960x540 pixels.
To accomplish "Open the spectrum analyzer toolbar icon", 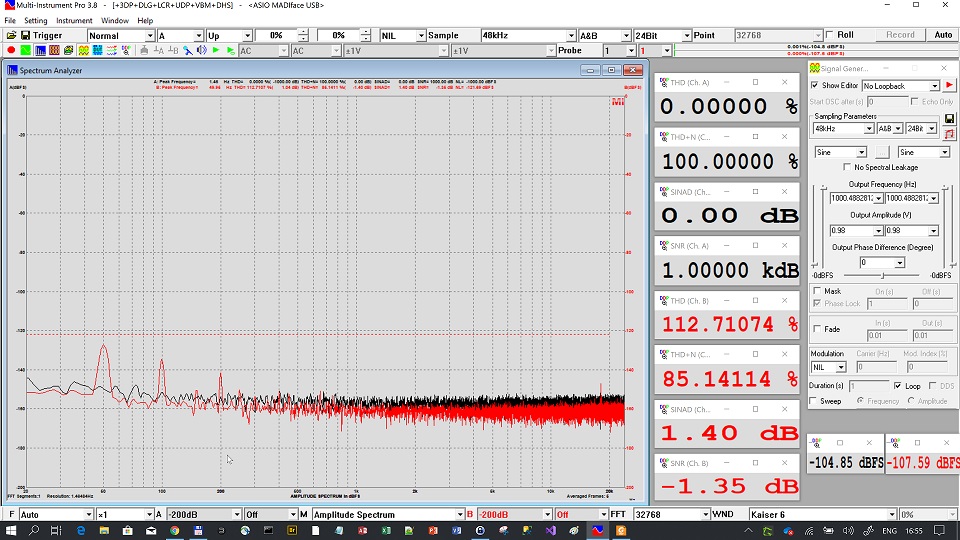I will pyautogui.click(x=41, y=50).
